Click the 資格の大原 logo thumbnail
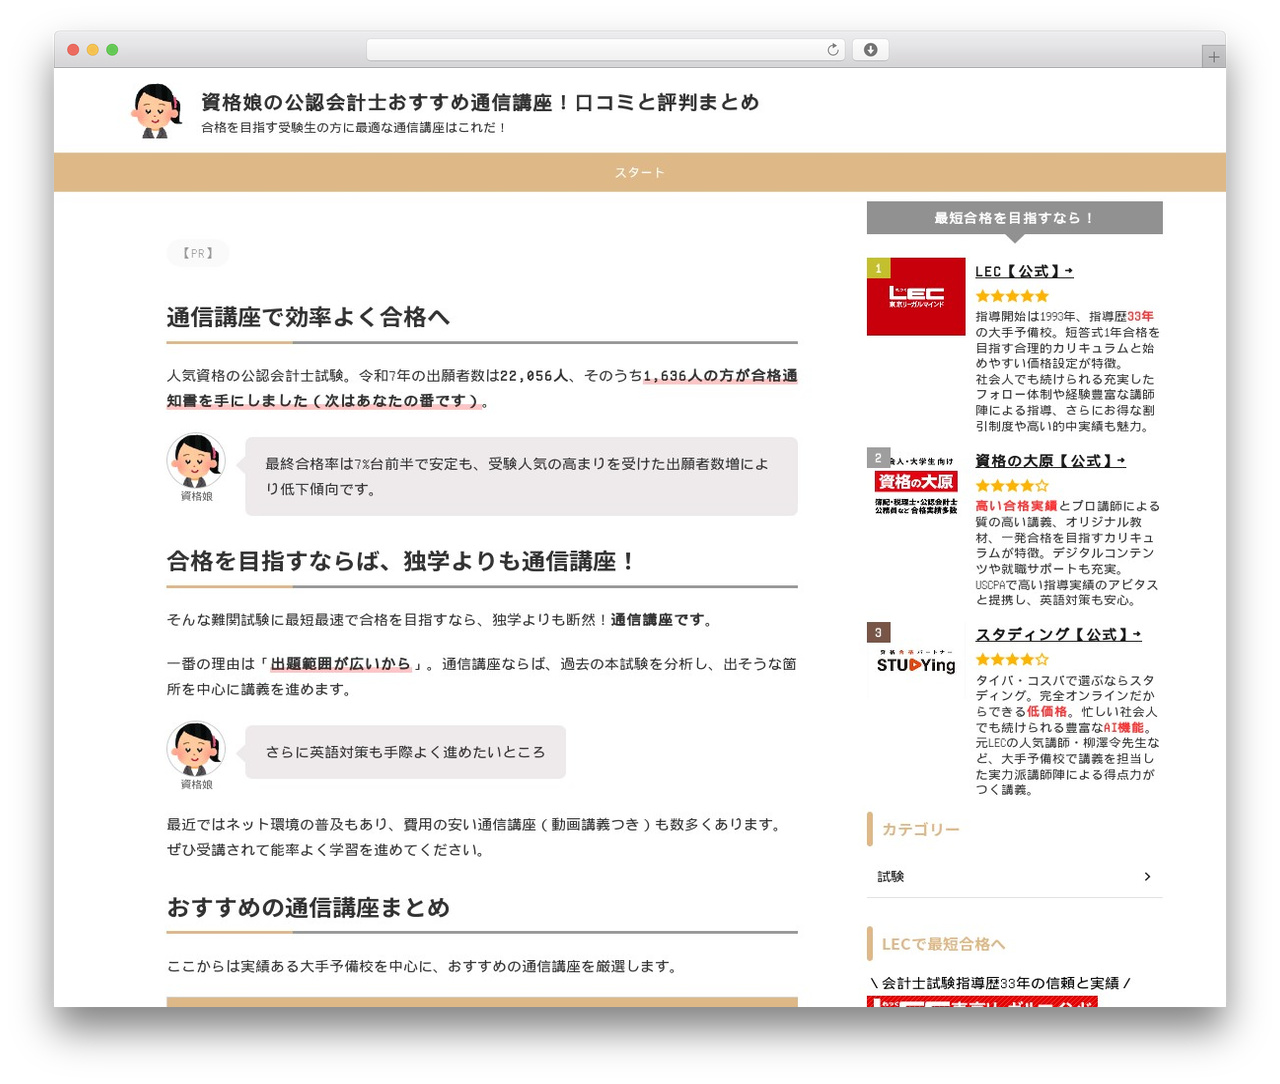The height and width of the screenshot is (1084, 1280). pos(916,486)
